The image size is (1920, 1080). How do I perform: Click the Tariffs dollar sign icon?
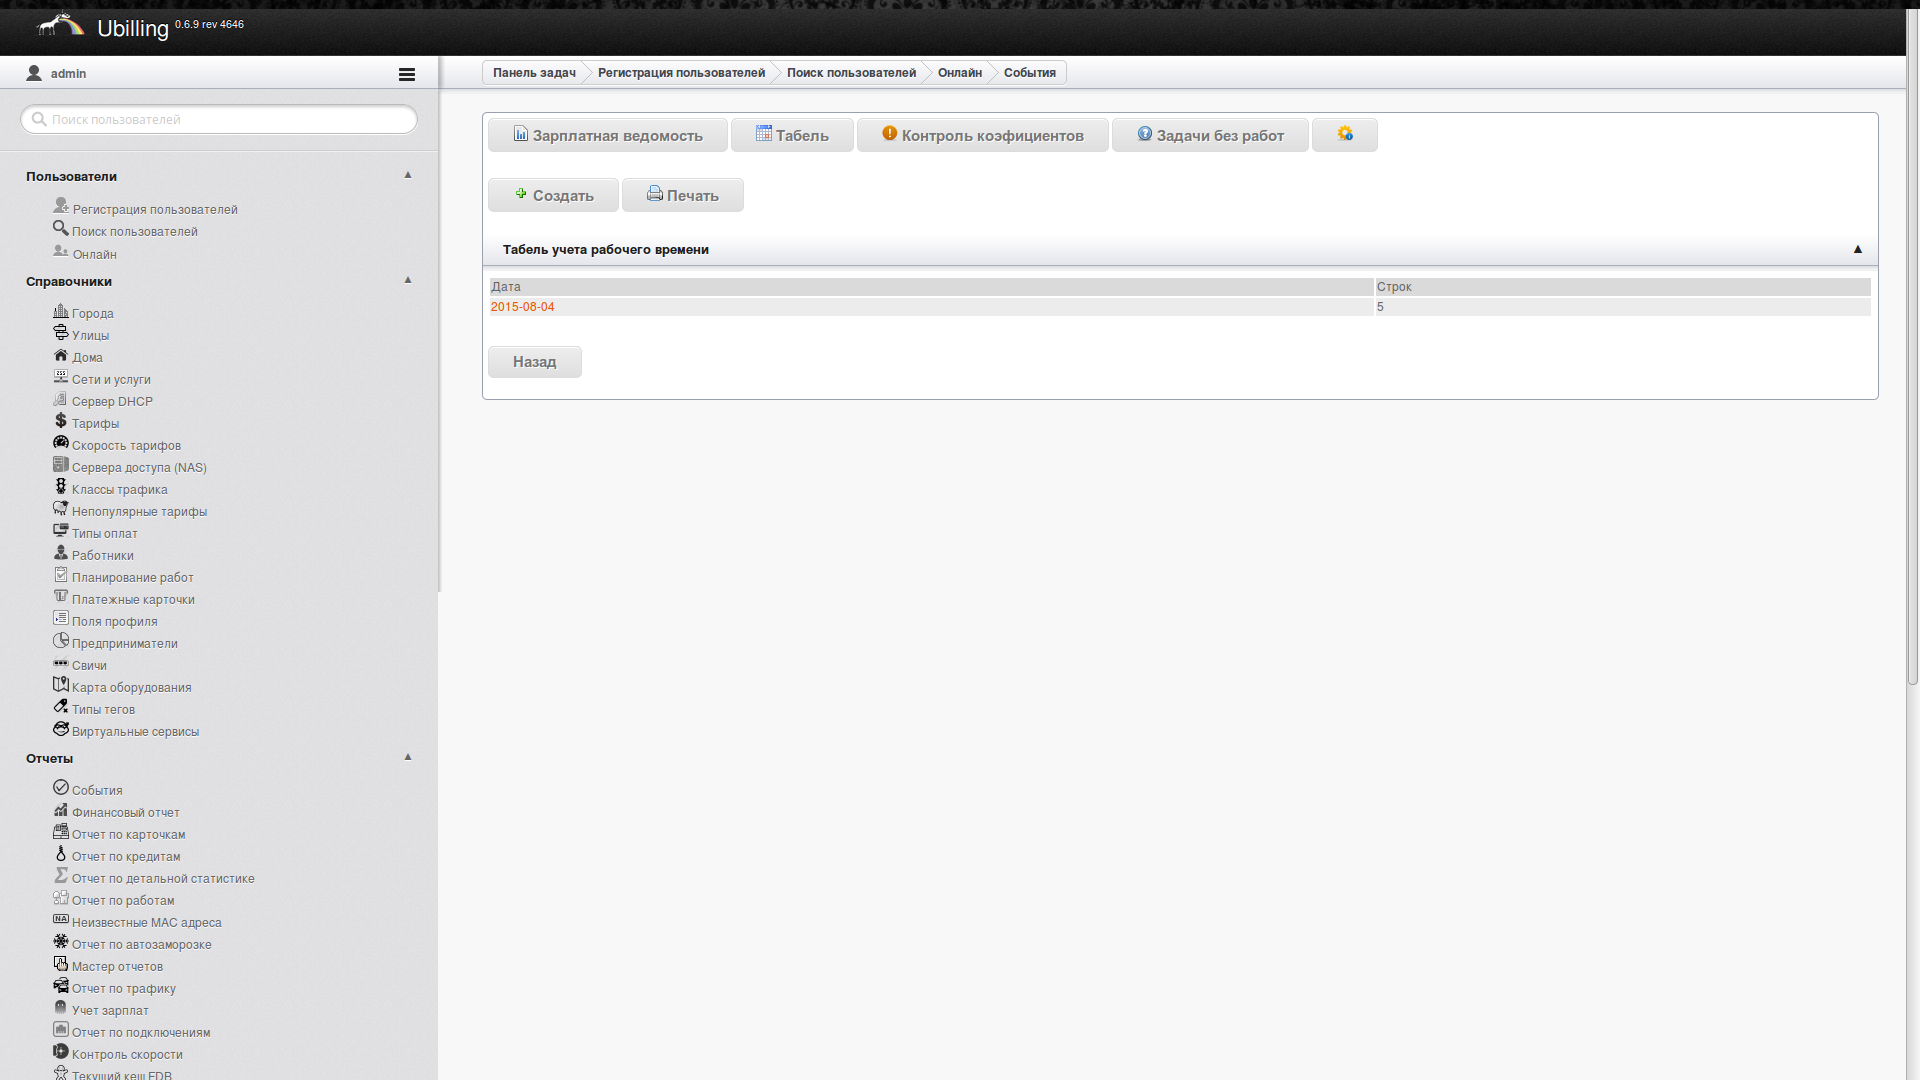[61, 421]
